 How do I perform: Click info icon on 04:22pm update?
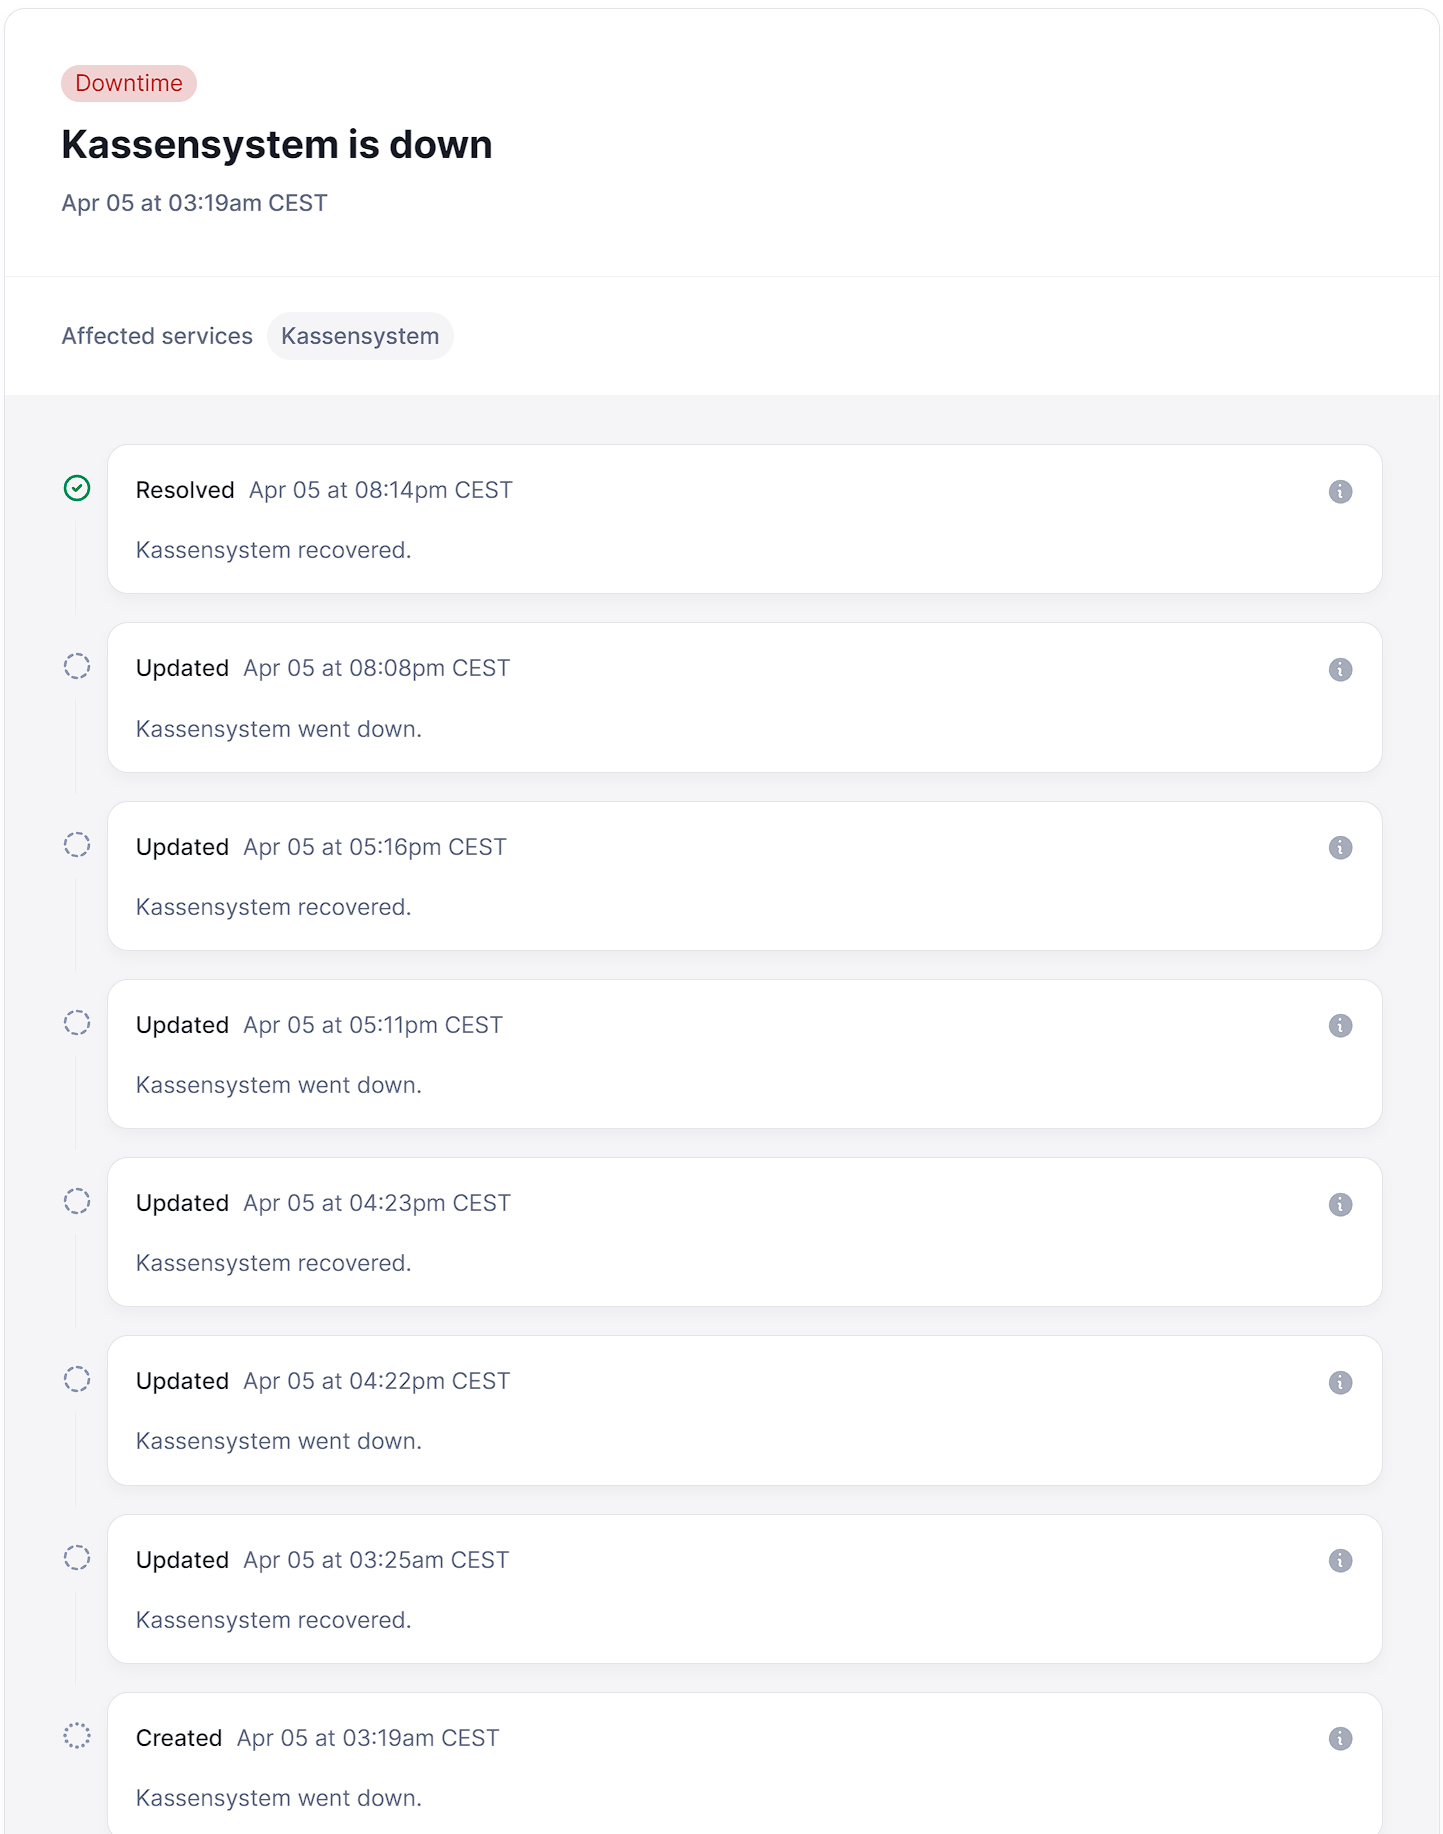click(x=1340, y=1382)
